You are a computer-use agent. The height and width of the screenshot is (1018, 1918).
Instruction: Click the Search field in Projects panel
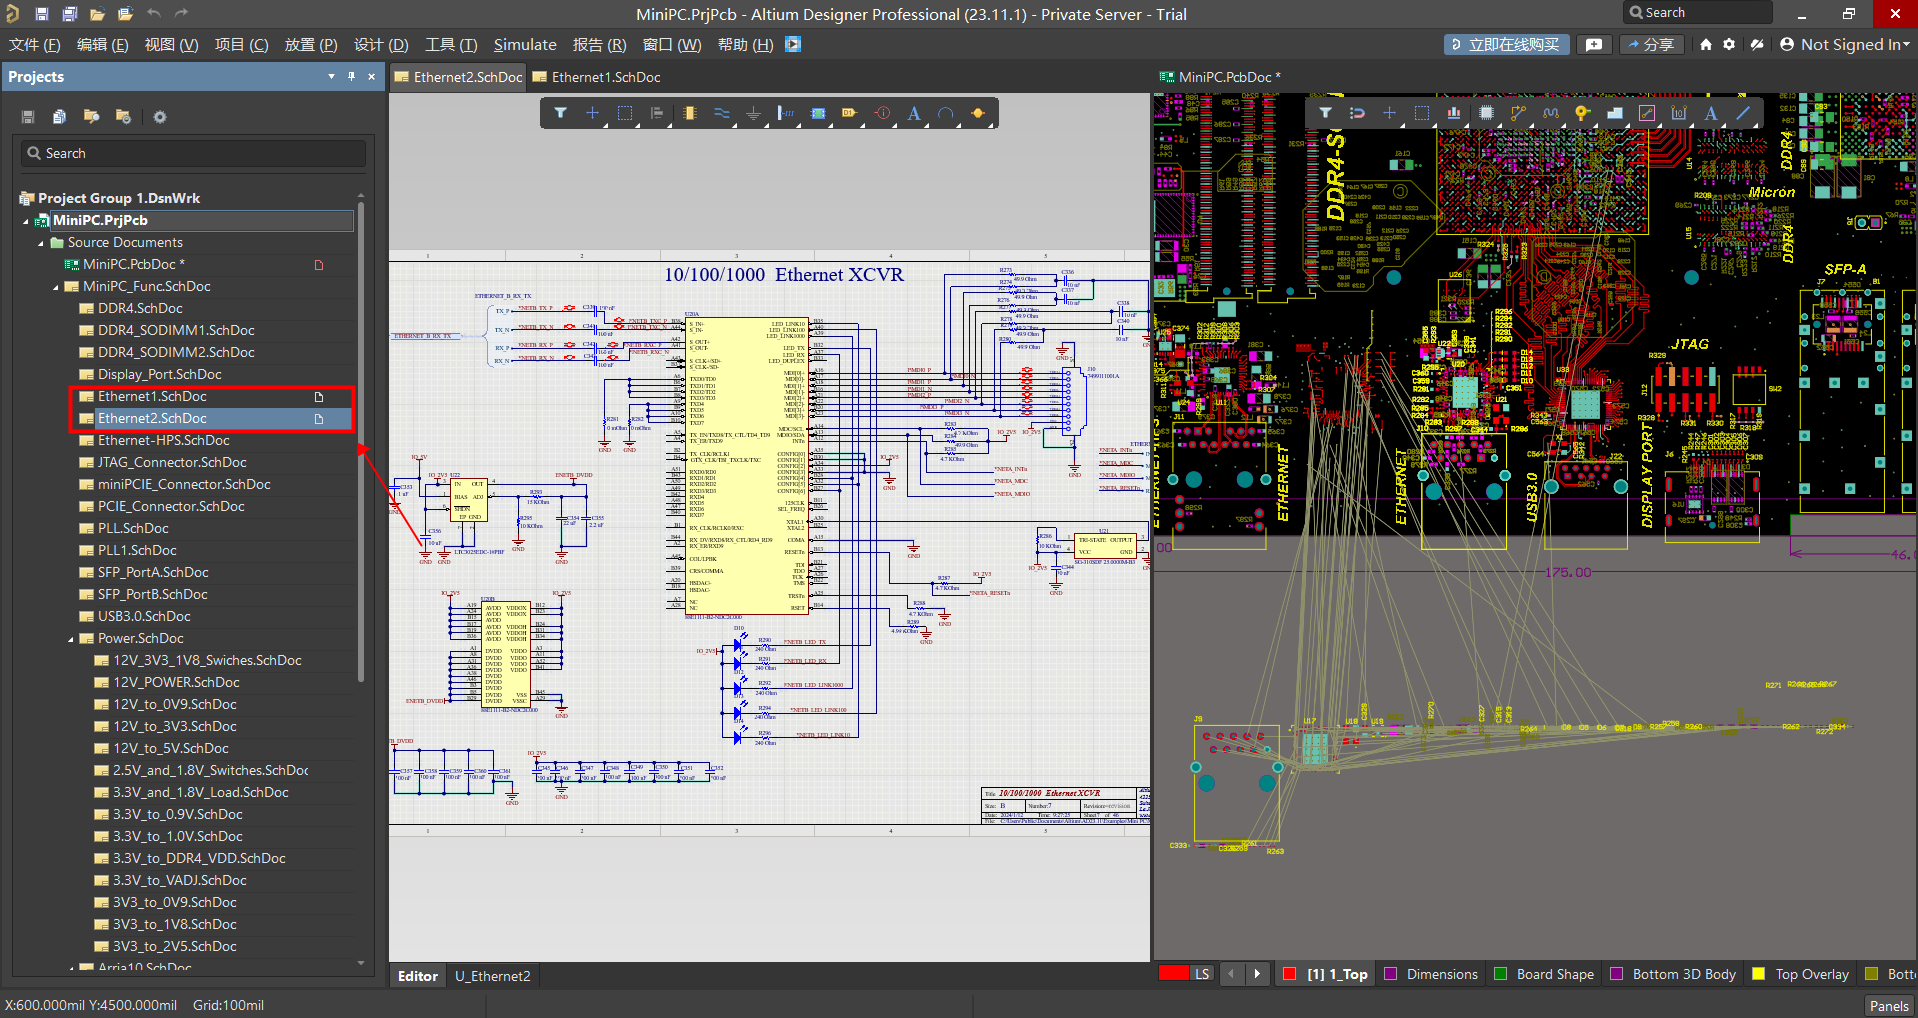point(194,153)
